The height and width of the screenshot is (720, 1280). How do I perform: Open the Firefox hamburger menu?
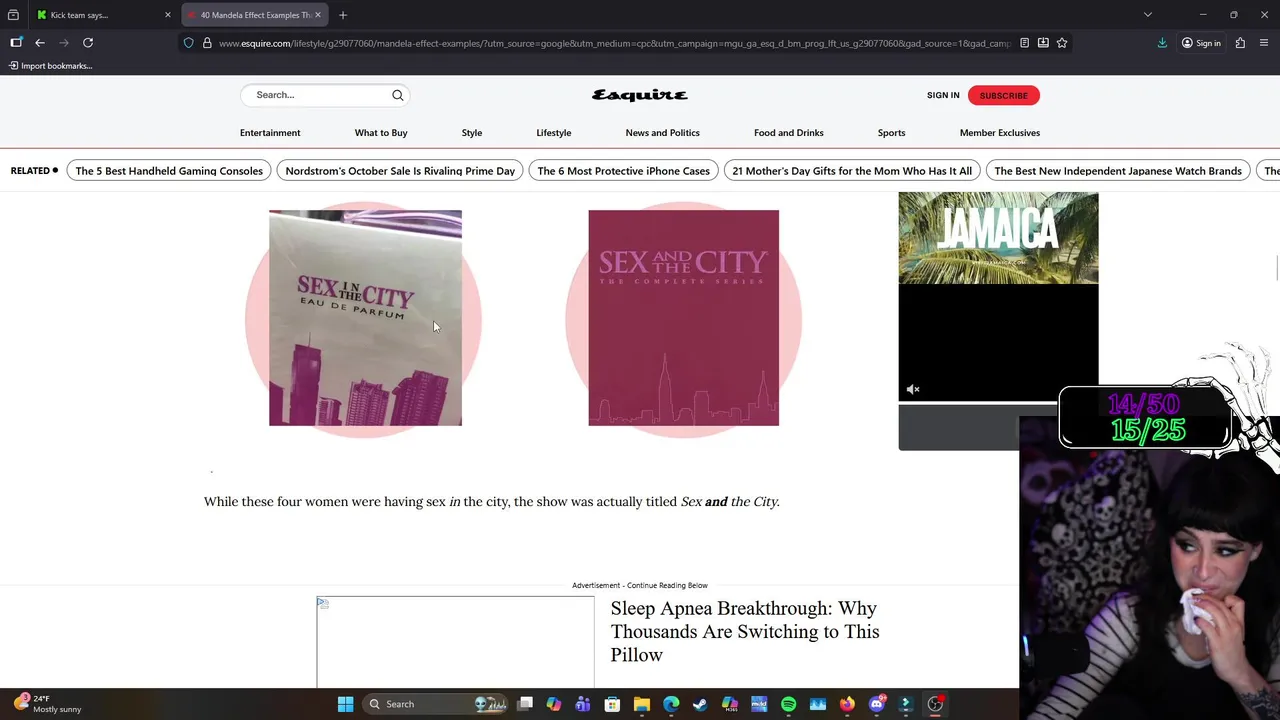[x=1264, y=43]
